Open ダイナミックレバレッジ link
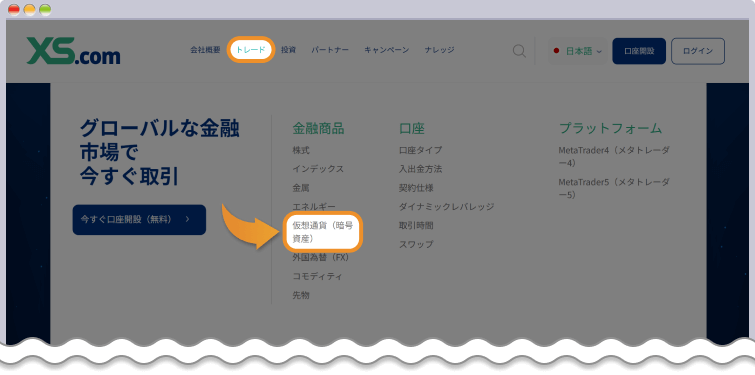Viewport: 755px width, 375px height. (446, 207)
